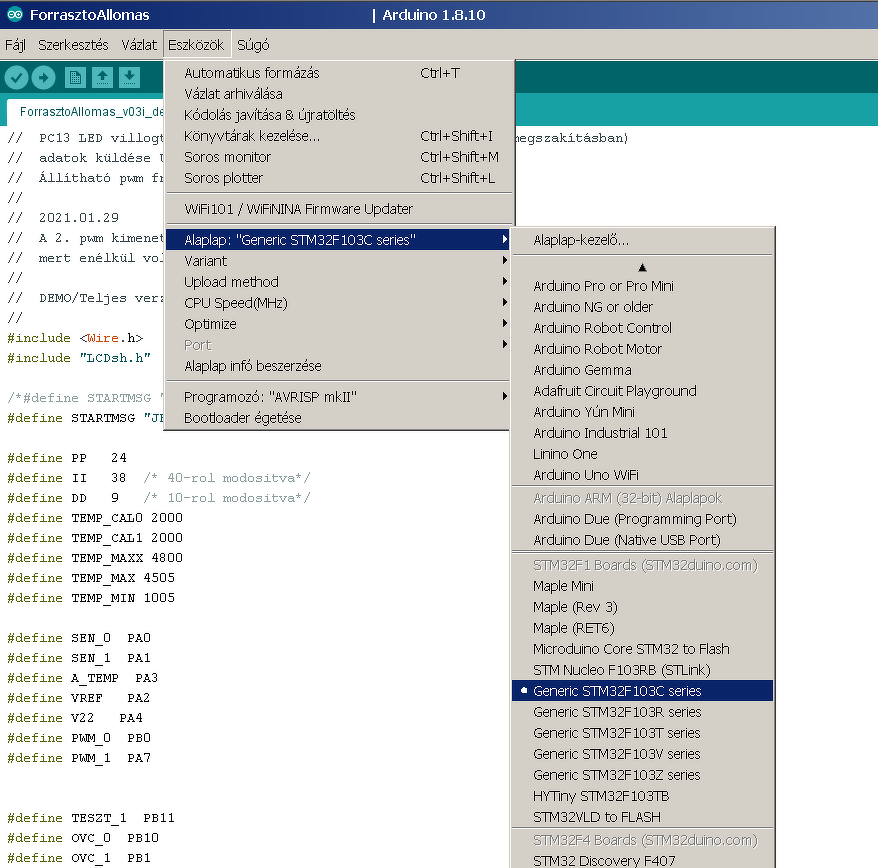Open the Szerkesztés menu

73,45
